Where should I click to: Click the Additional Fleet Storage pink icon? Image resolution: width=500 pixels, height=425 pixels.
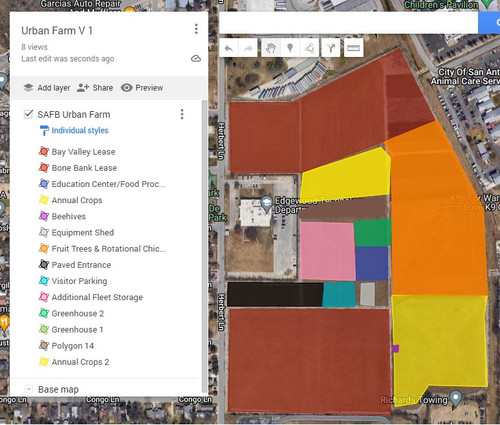44,297
